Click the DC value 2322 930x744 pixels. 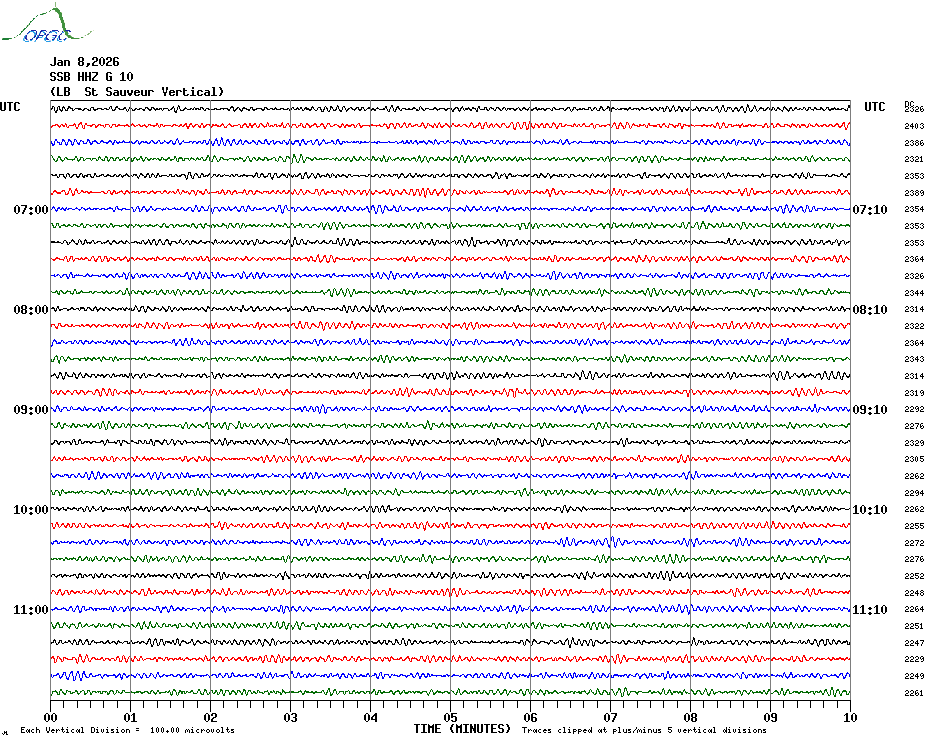pos(914,326)
